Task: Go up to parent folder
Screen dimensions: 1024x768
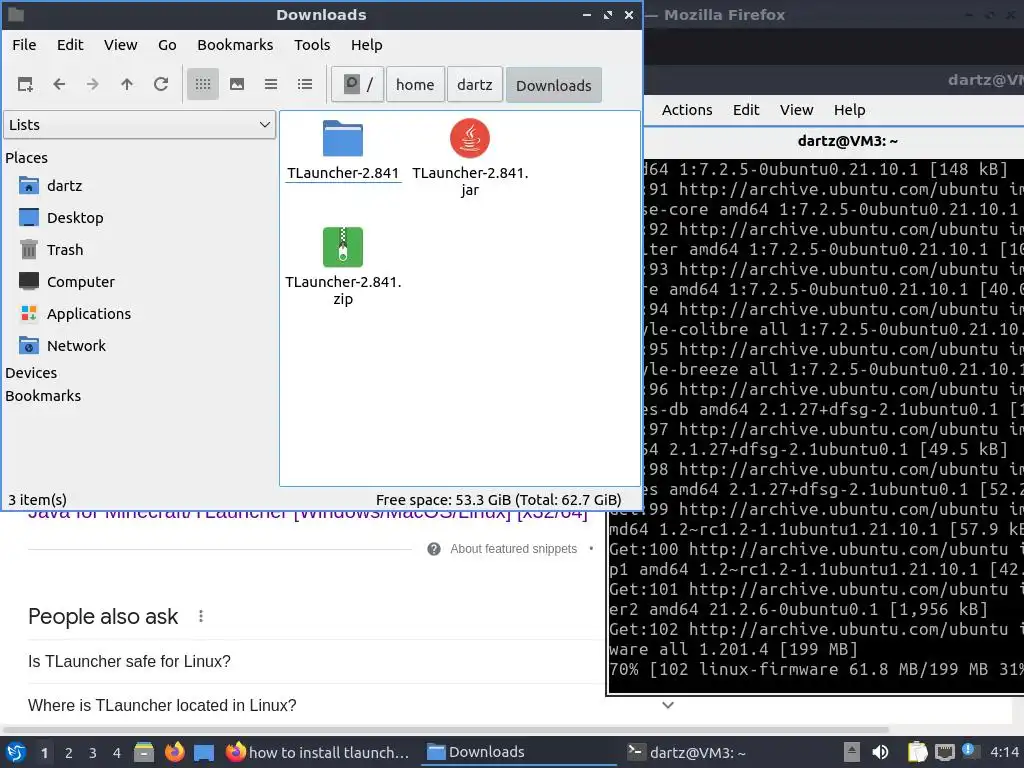Action: 127,84
